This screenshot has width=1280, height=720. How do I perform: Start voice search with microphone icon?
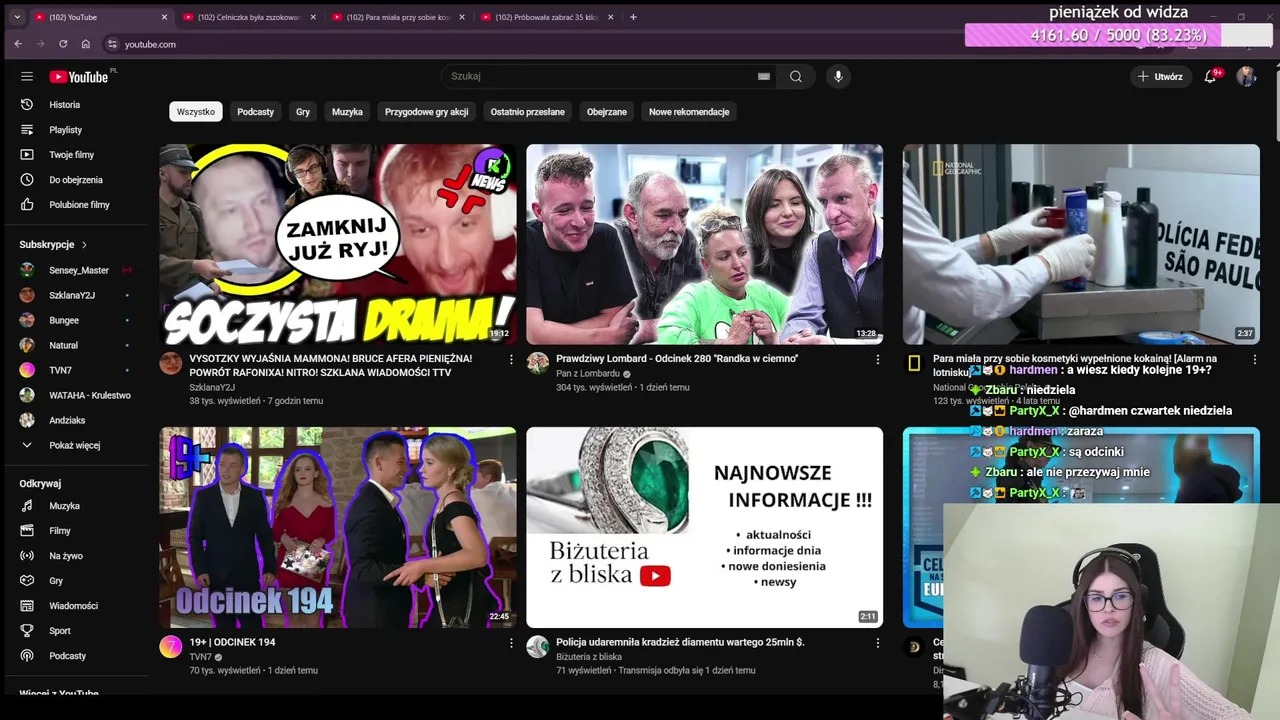click(838, 76)
